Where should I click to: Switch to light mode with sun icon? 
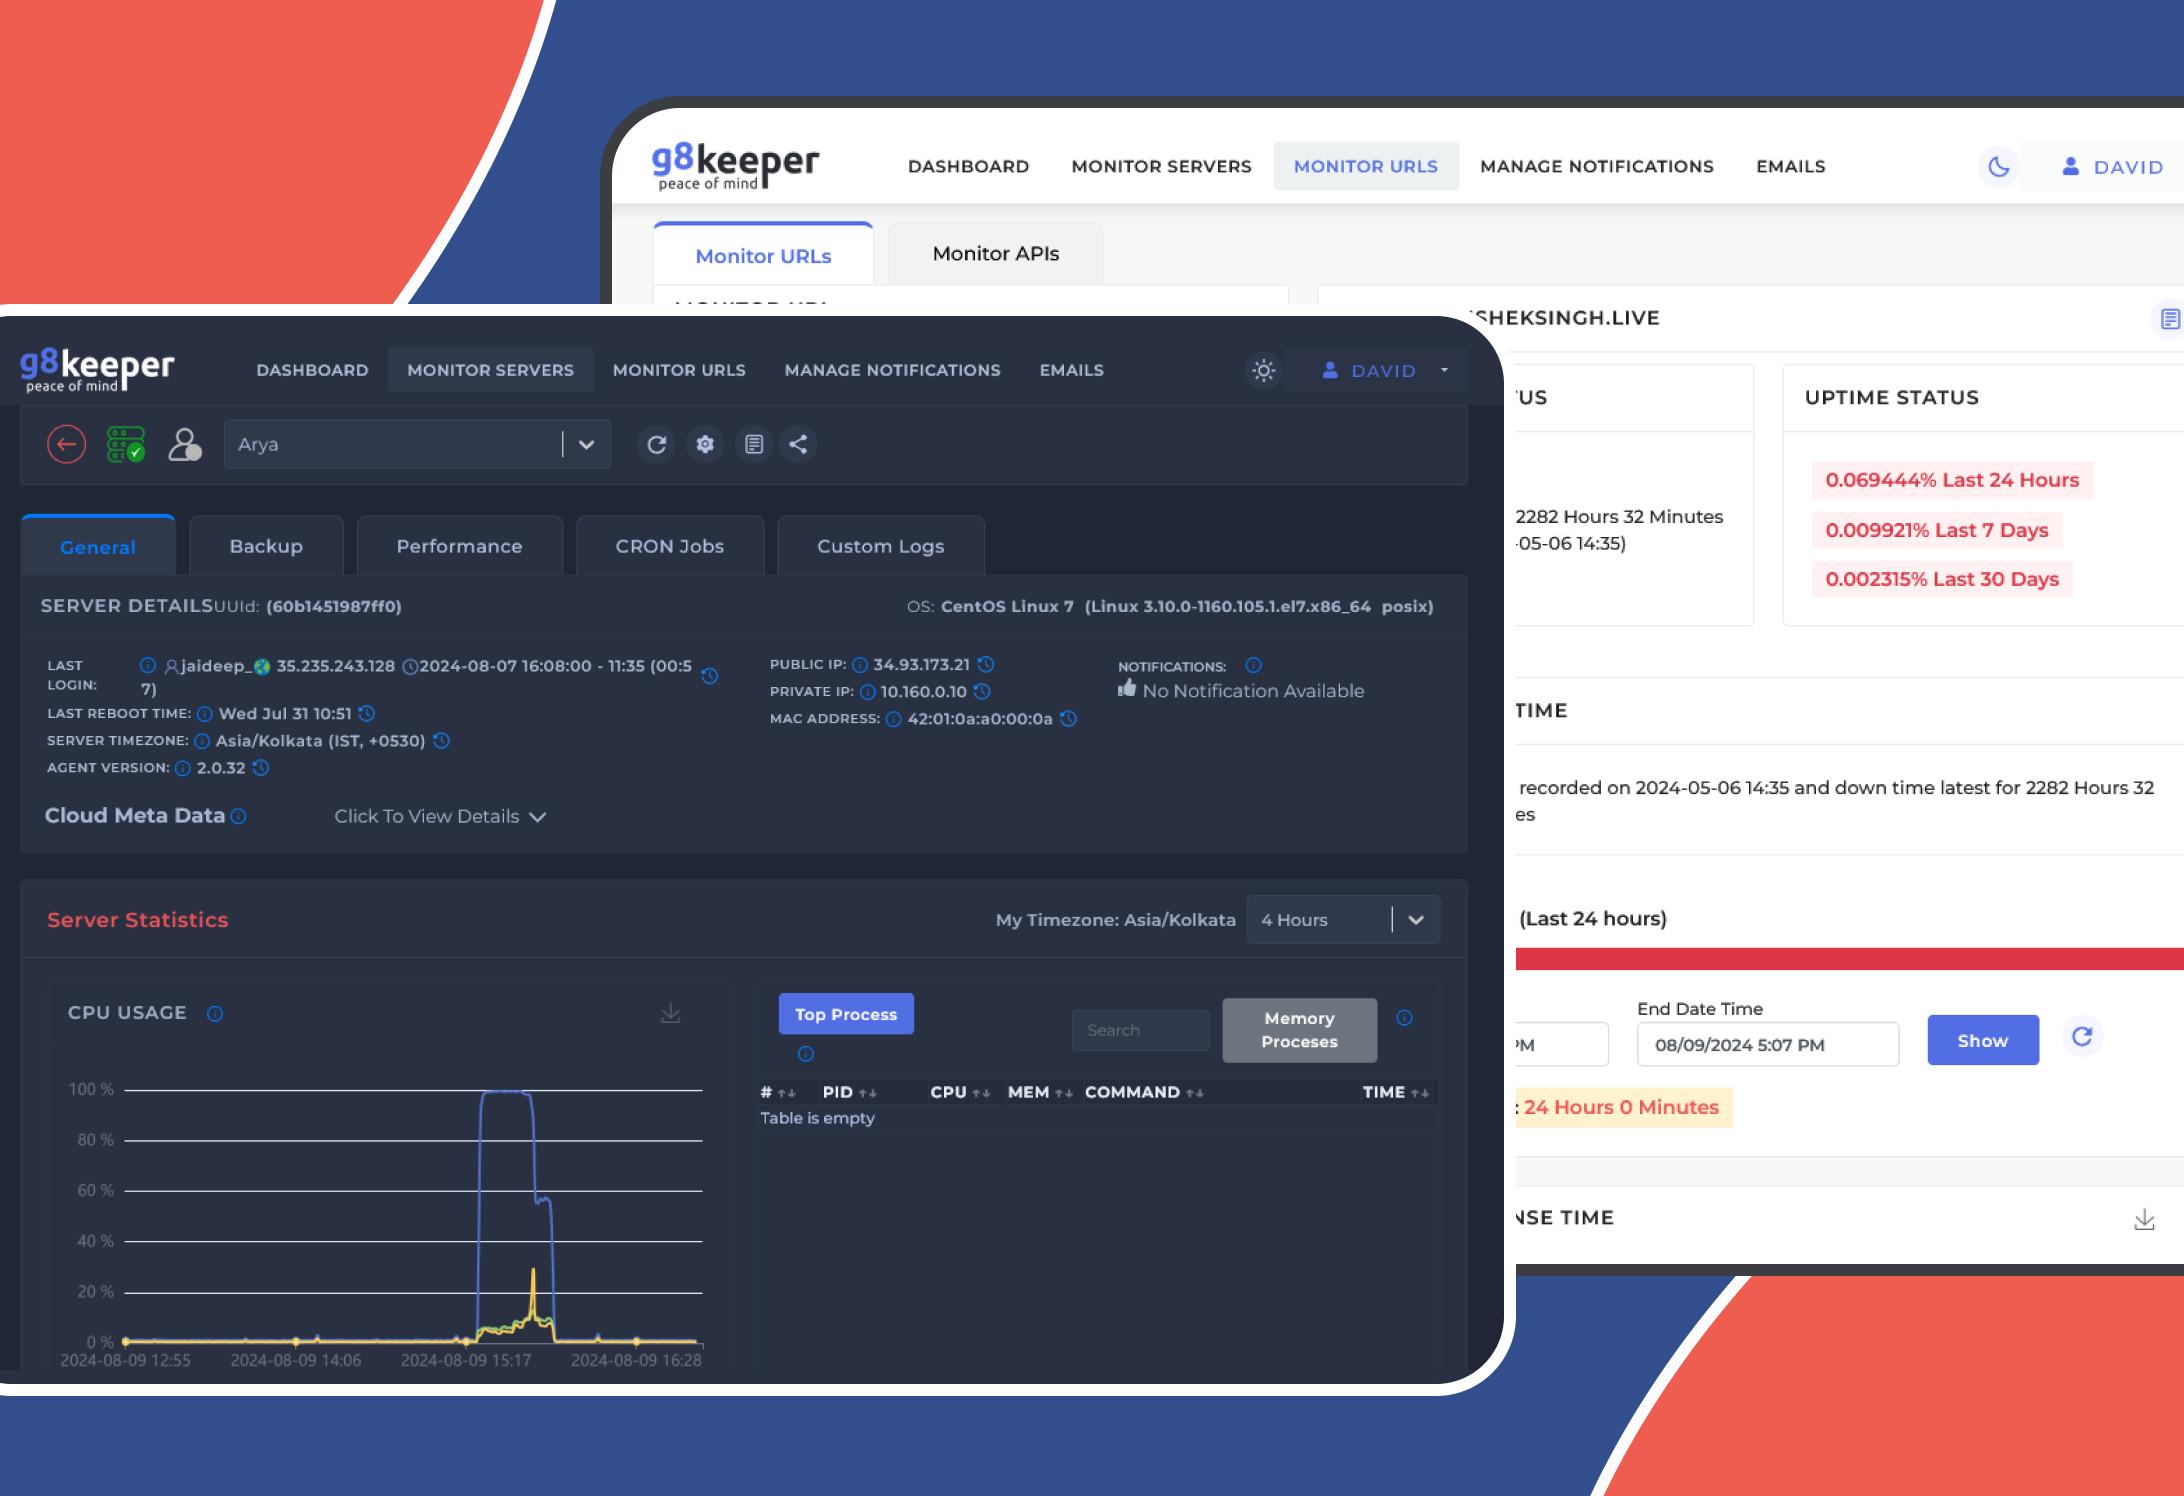[x=1264, y=370]
